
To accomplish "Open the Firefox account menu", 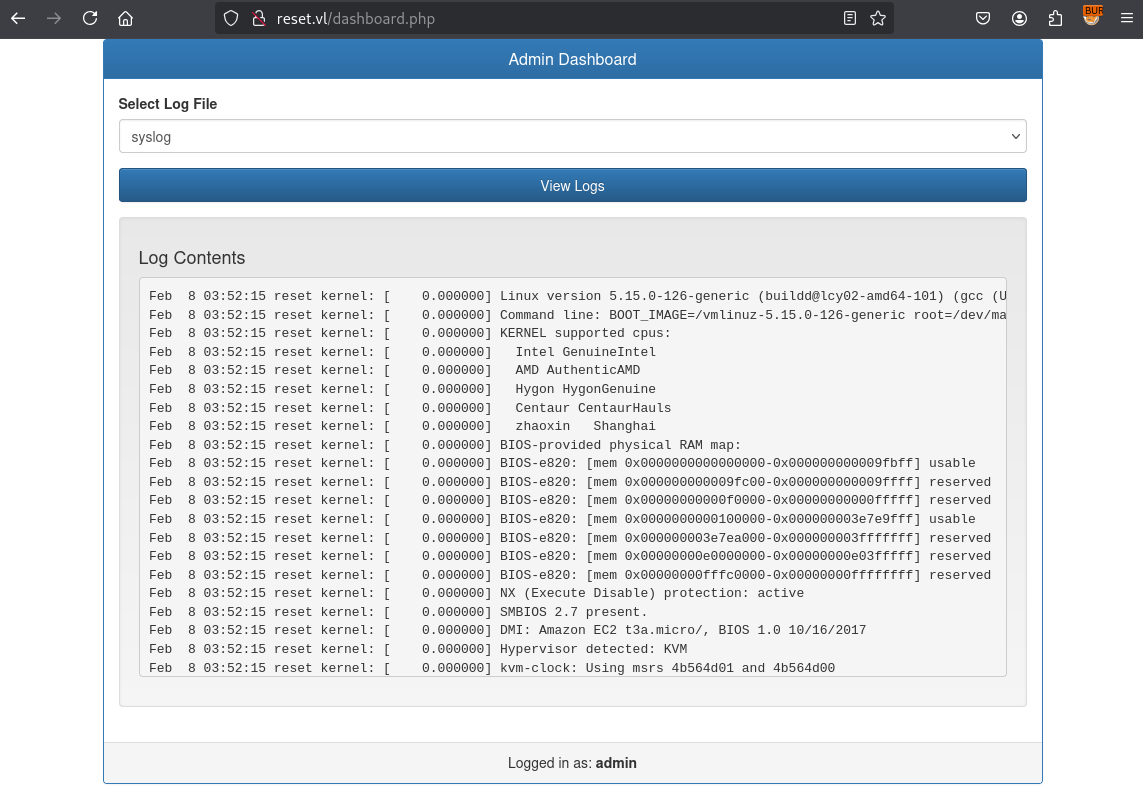I will (x=1019, y=18).
